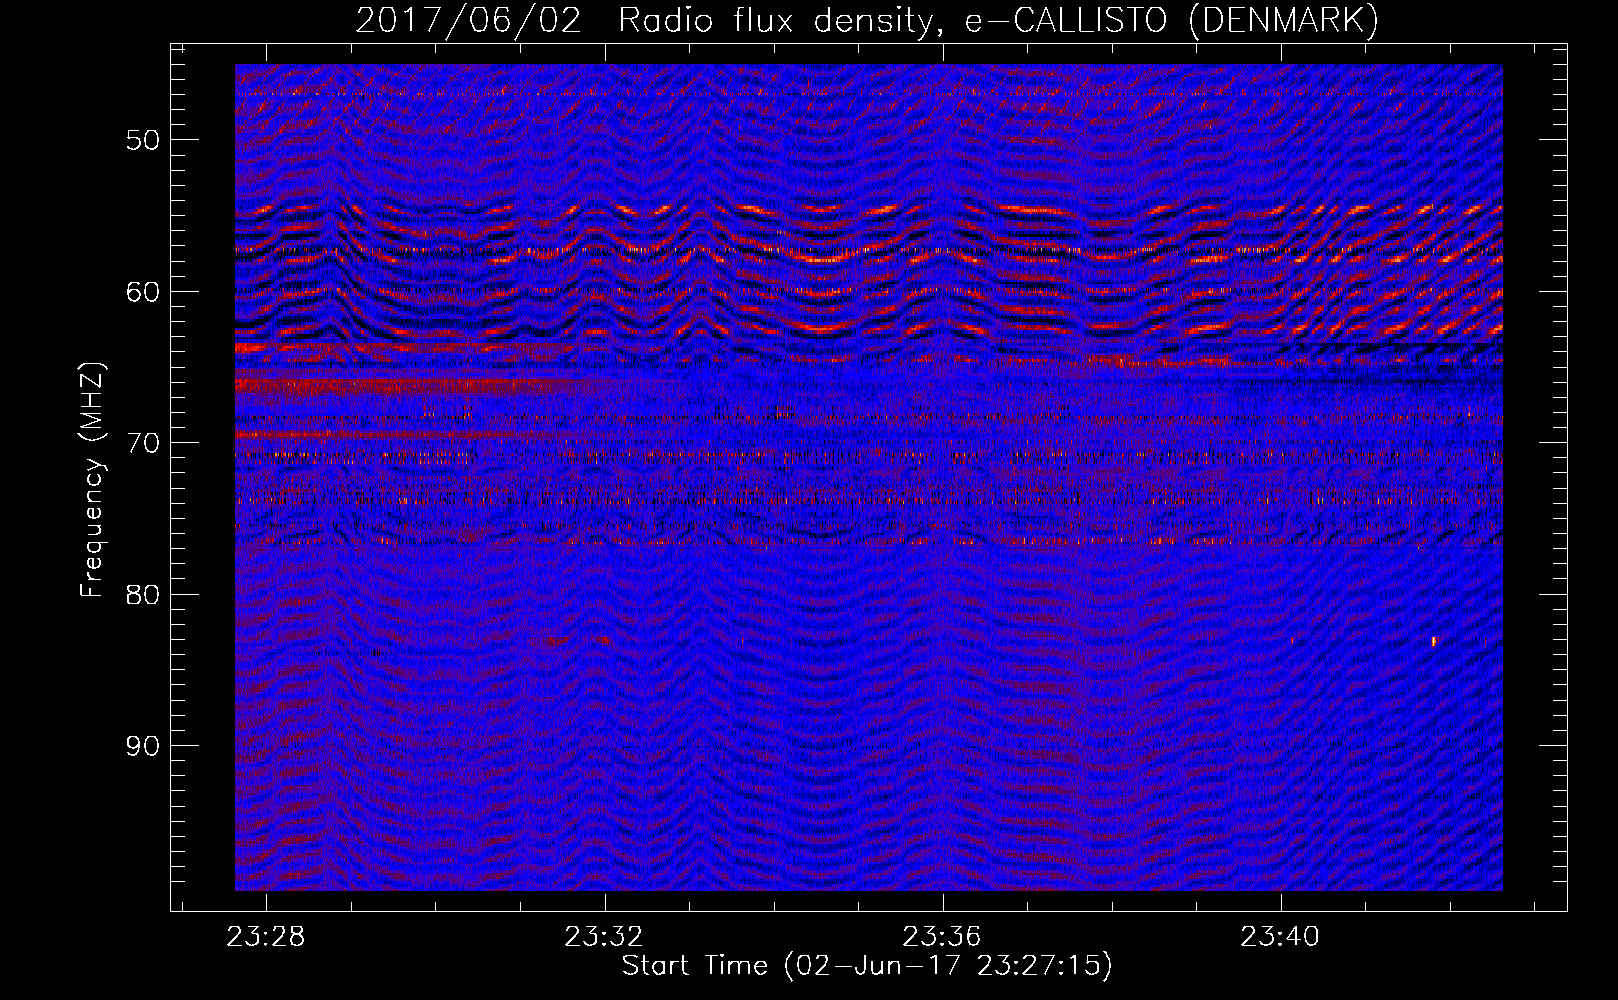Click the 60 frequency tick label
The height and width of the screenshot is (1000, 1618).
click(x=143, y=292)
